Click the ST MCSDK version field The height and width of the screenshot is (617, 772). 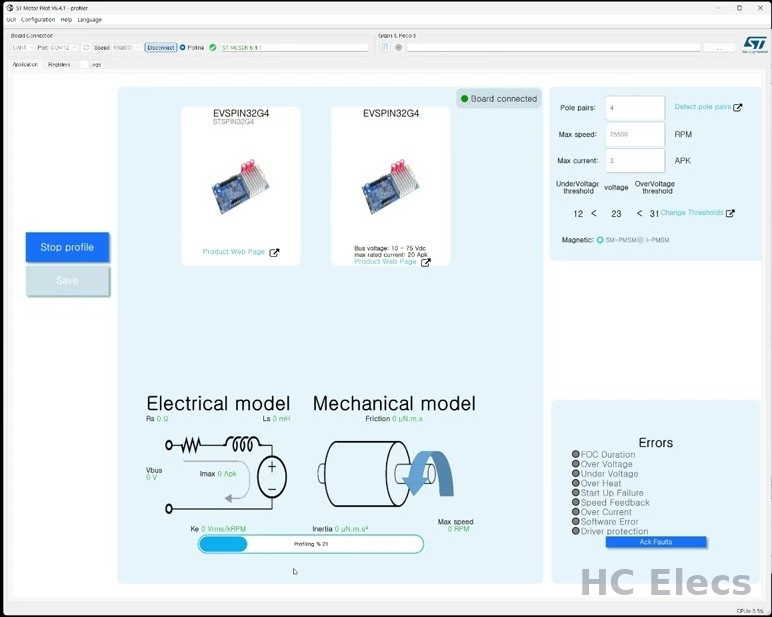pos(294,48)
